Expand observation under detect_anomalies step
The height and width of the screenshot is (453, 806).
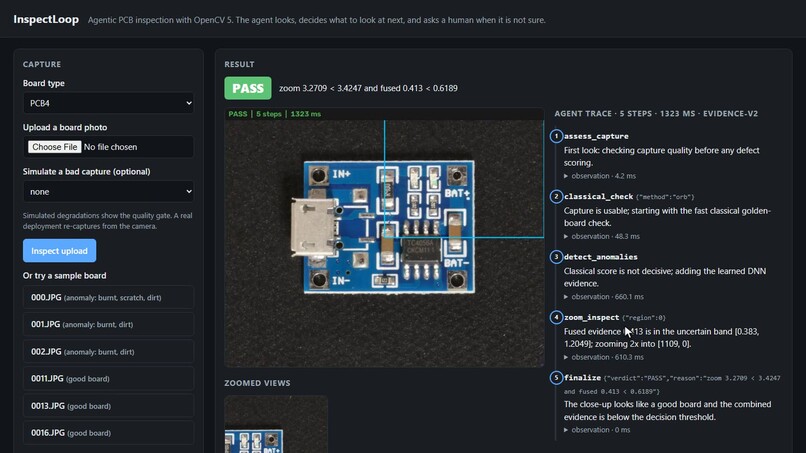click(604, 297)
